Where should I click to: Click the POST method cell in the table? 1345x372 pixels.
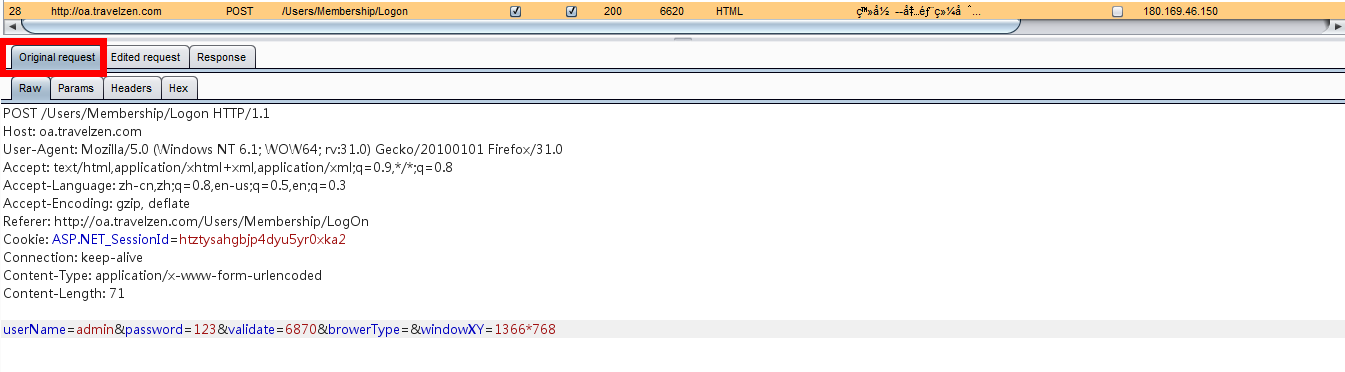240,11
